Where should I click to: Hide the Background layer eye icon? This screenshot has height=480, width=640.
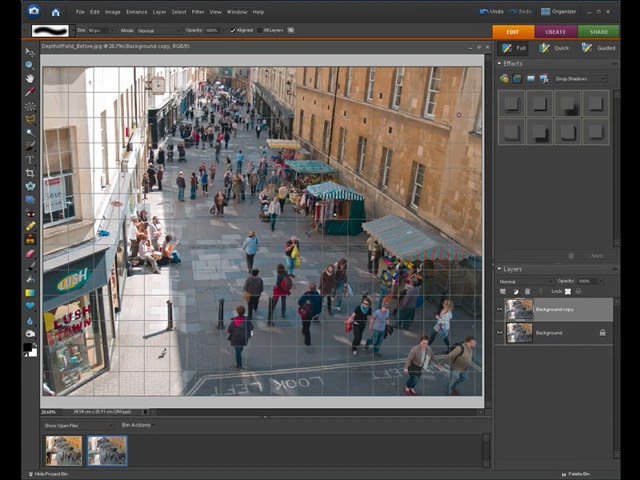tap(499, 333)
